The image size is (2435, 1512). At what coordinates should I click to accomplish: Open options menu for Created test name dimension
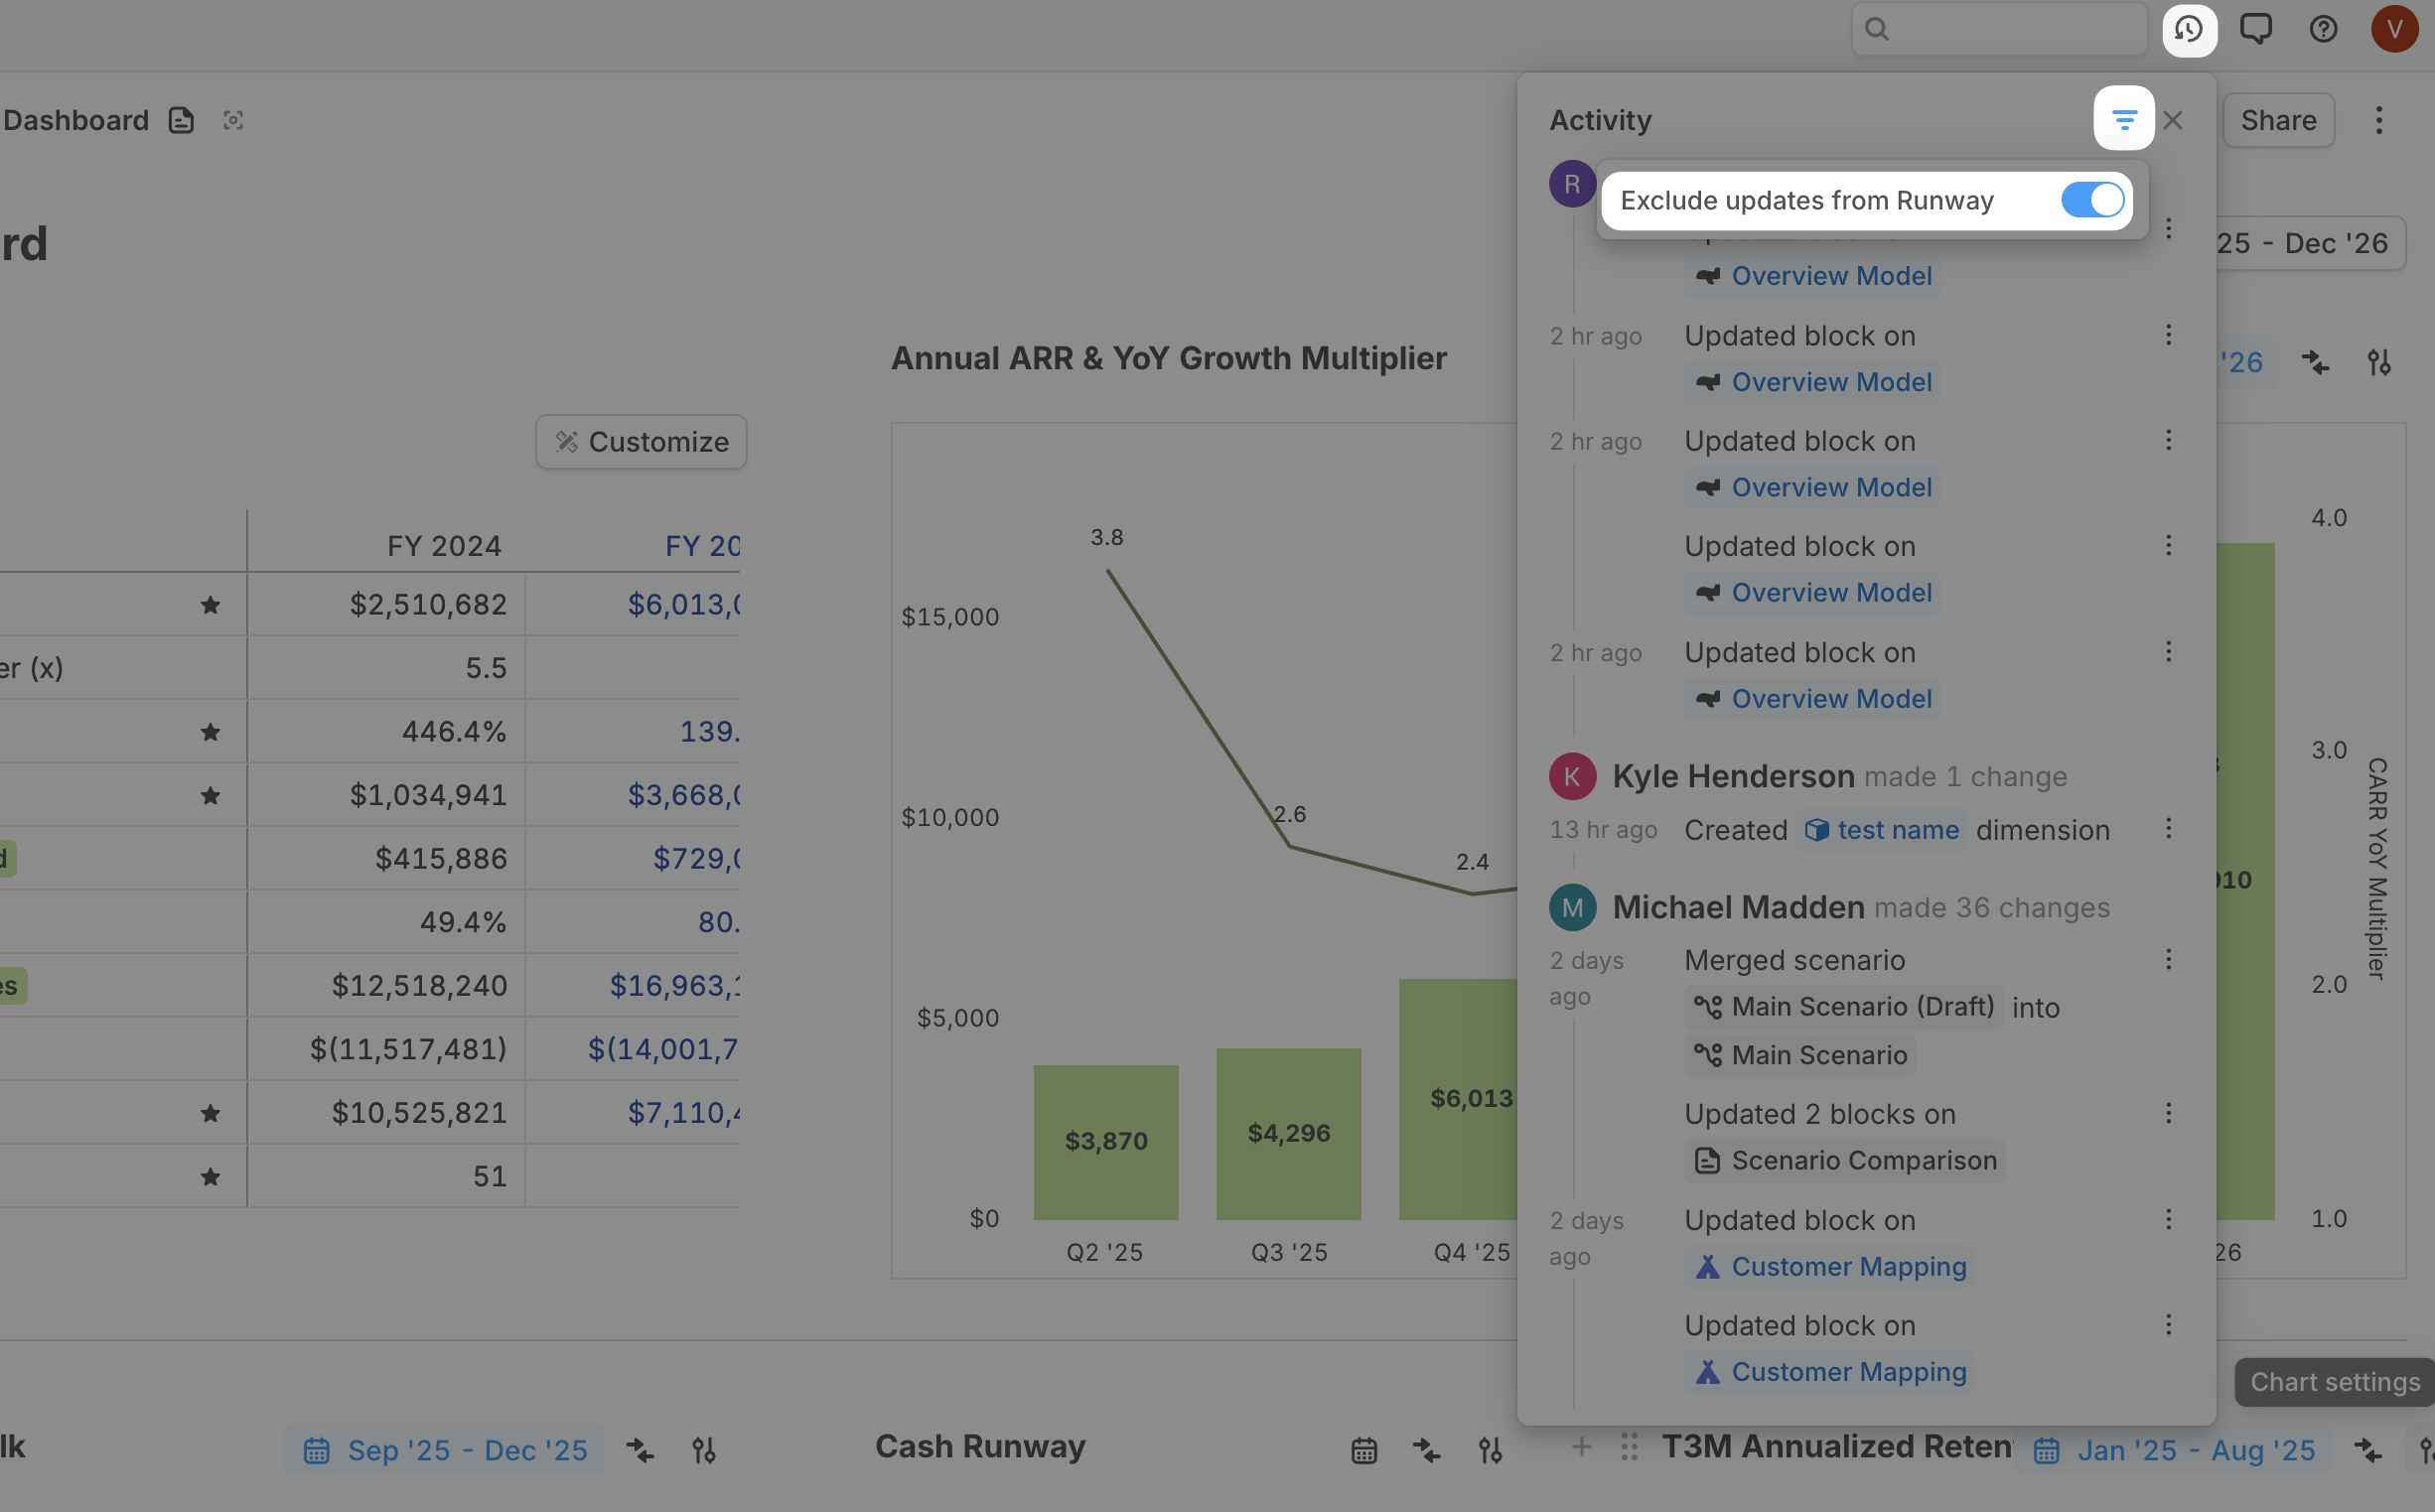point(2168,829)
